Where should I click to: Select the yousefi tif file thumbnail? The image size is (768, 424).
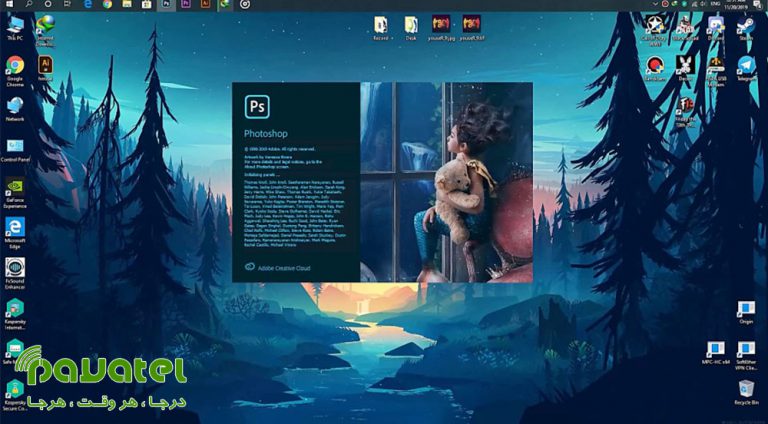coord(472,27)
